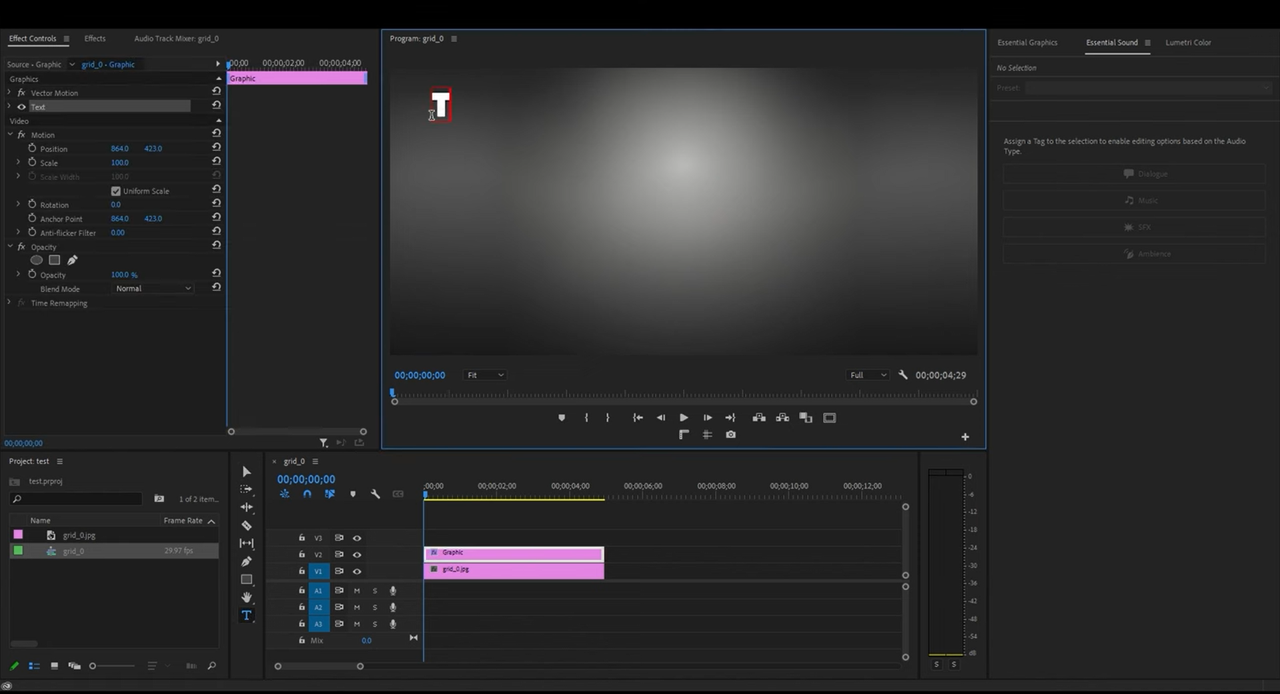Toggle lock on track V2

[x=302, y=555]
